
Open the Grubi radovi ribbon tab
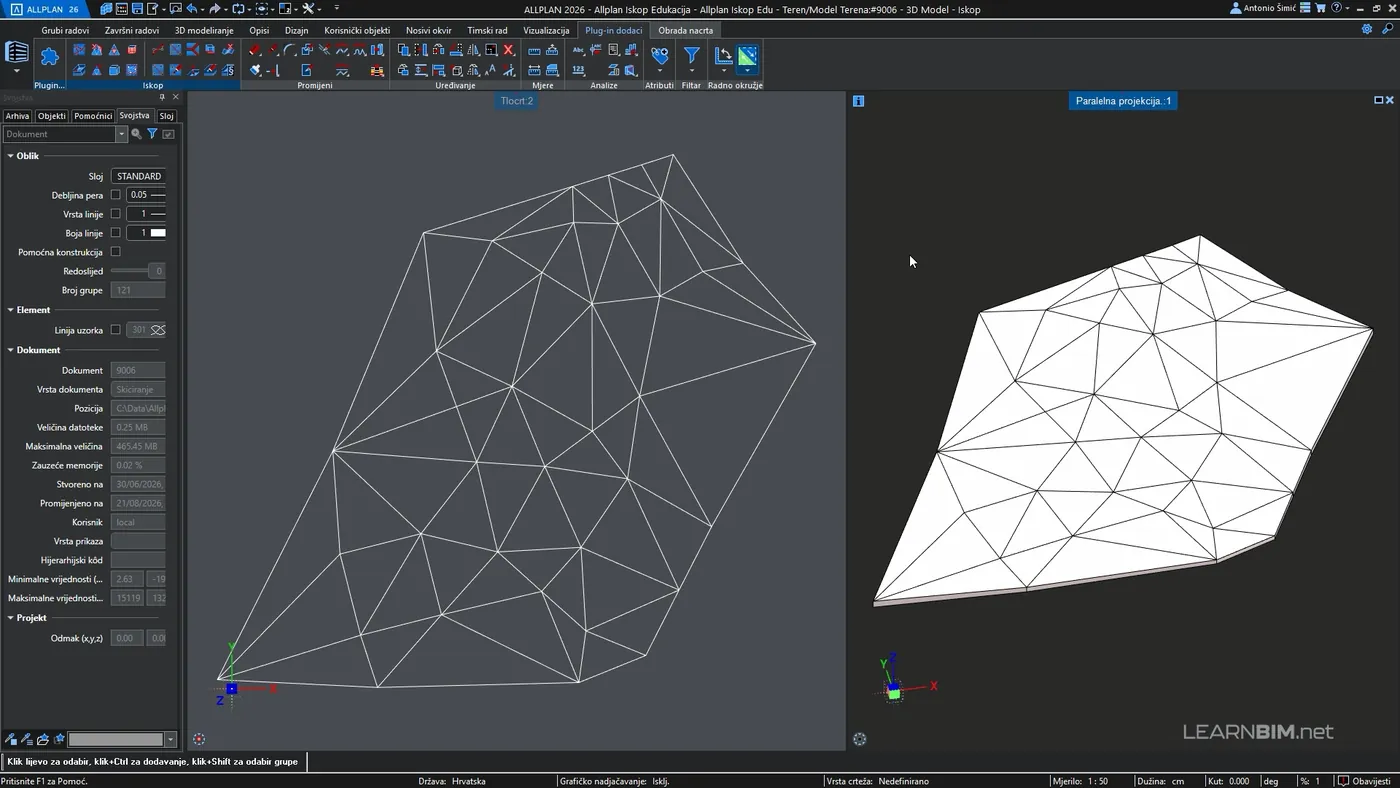pos(65,30)
